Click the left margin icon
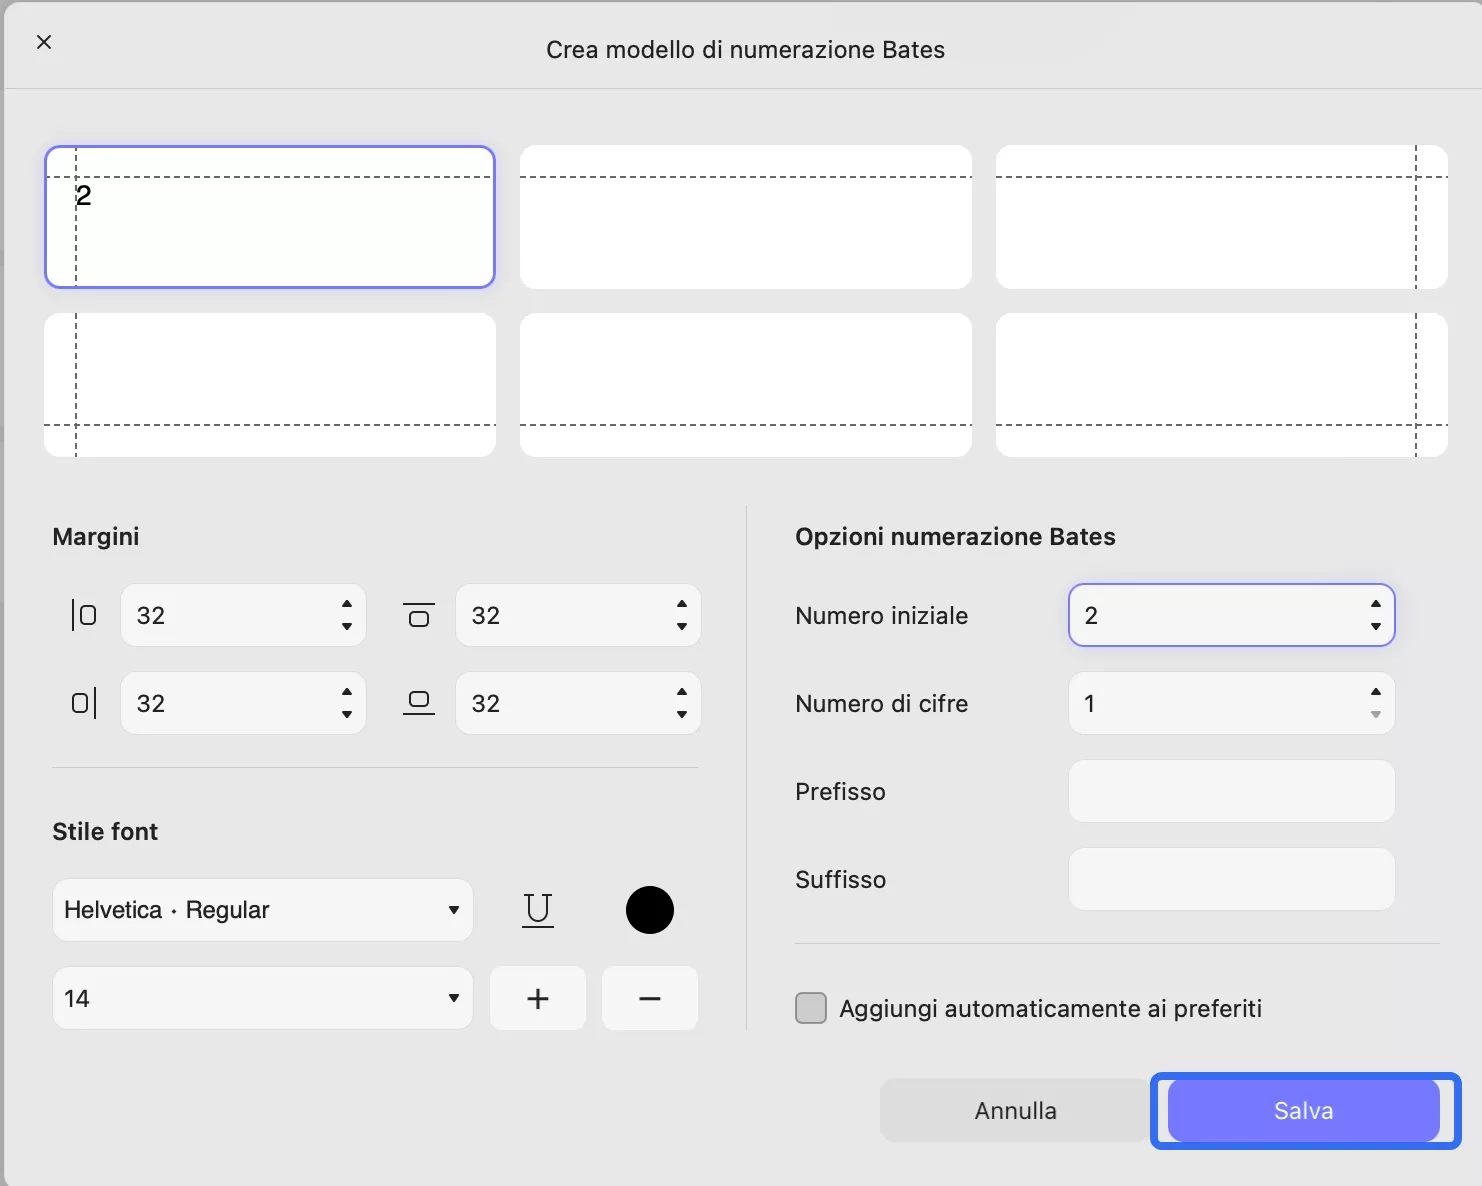The image size is (1482, 1186). (x=84, y=615)
